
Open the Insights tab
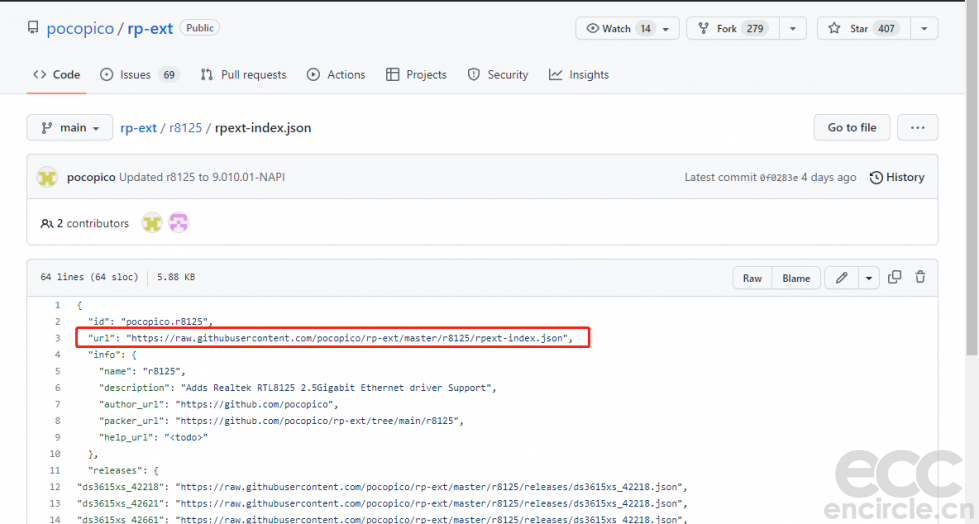pyautogui.click(x=579, y=75)
